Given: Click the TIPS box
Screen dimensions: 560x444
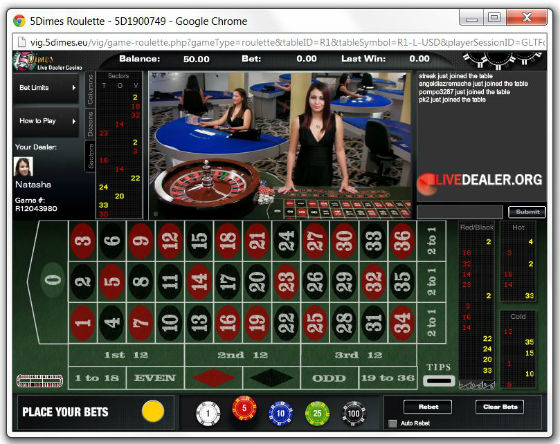Looking at the screenshot, I should (x=439, y=381).
